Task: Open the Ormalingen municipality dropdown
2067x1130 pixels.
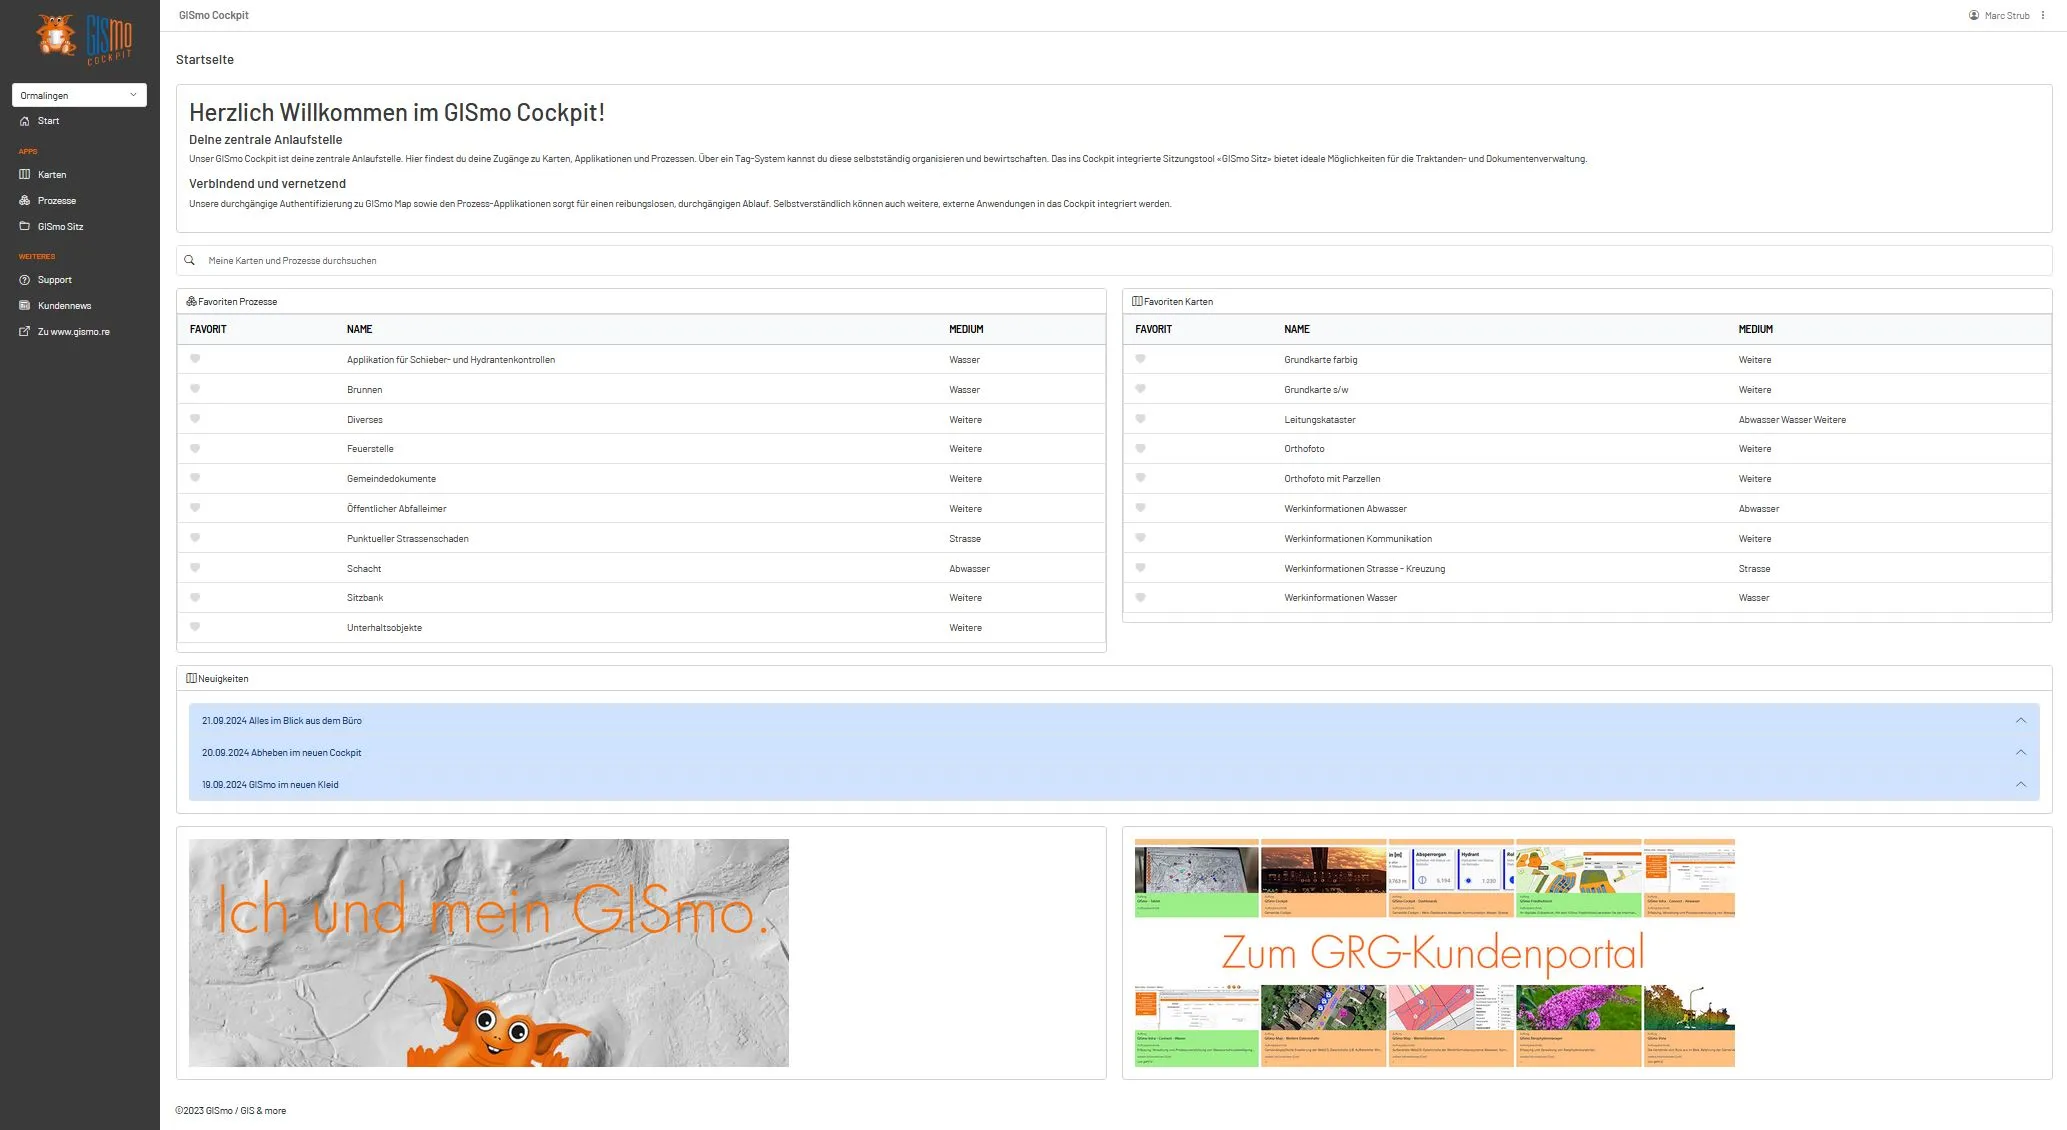Action: coord(79,95)
